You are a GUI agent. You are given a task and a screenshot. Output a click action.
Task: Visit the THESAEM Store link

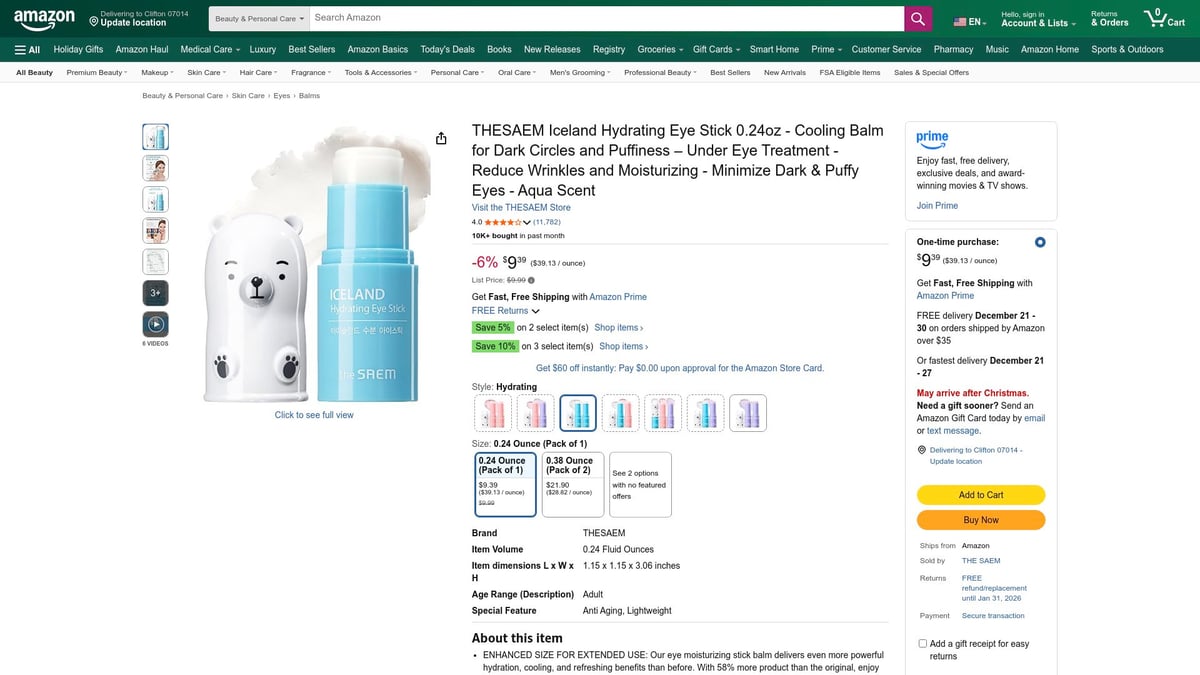pos(521,206)
